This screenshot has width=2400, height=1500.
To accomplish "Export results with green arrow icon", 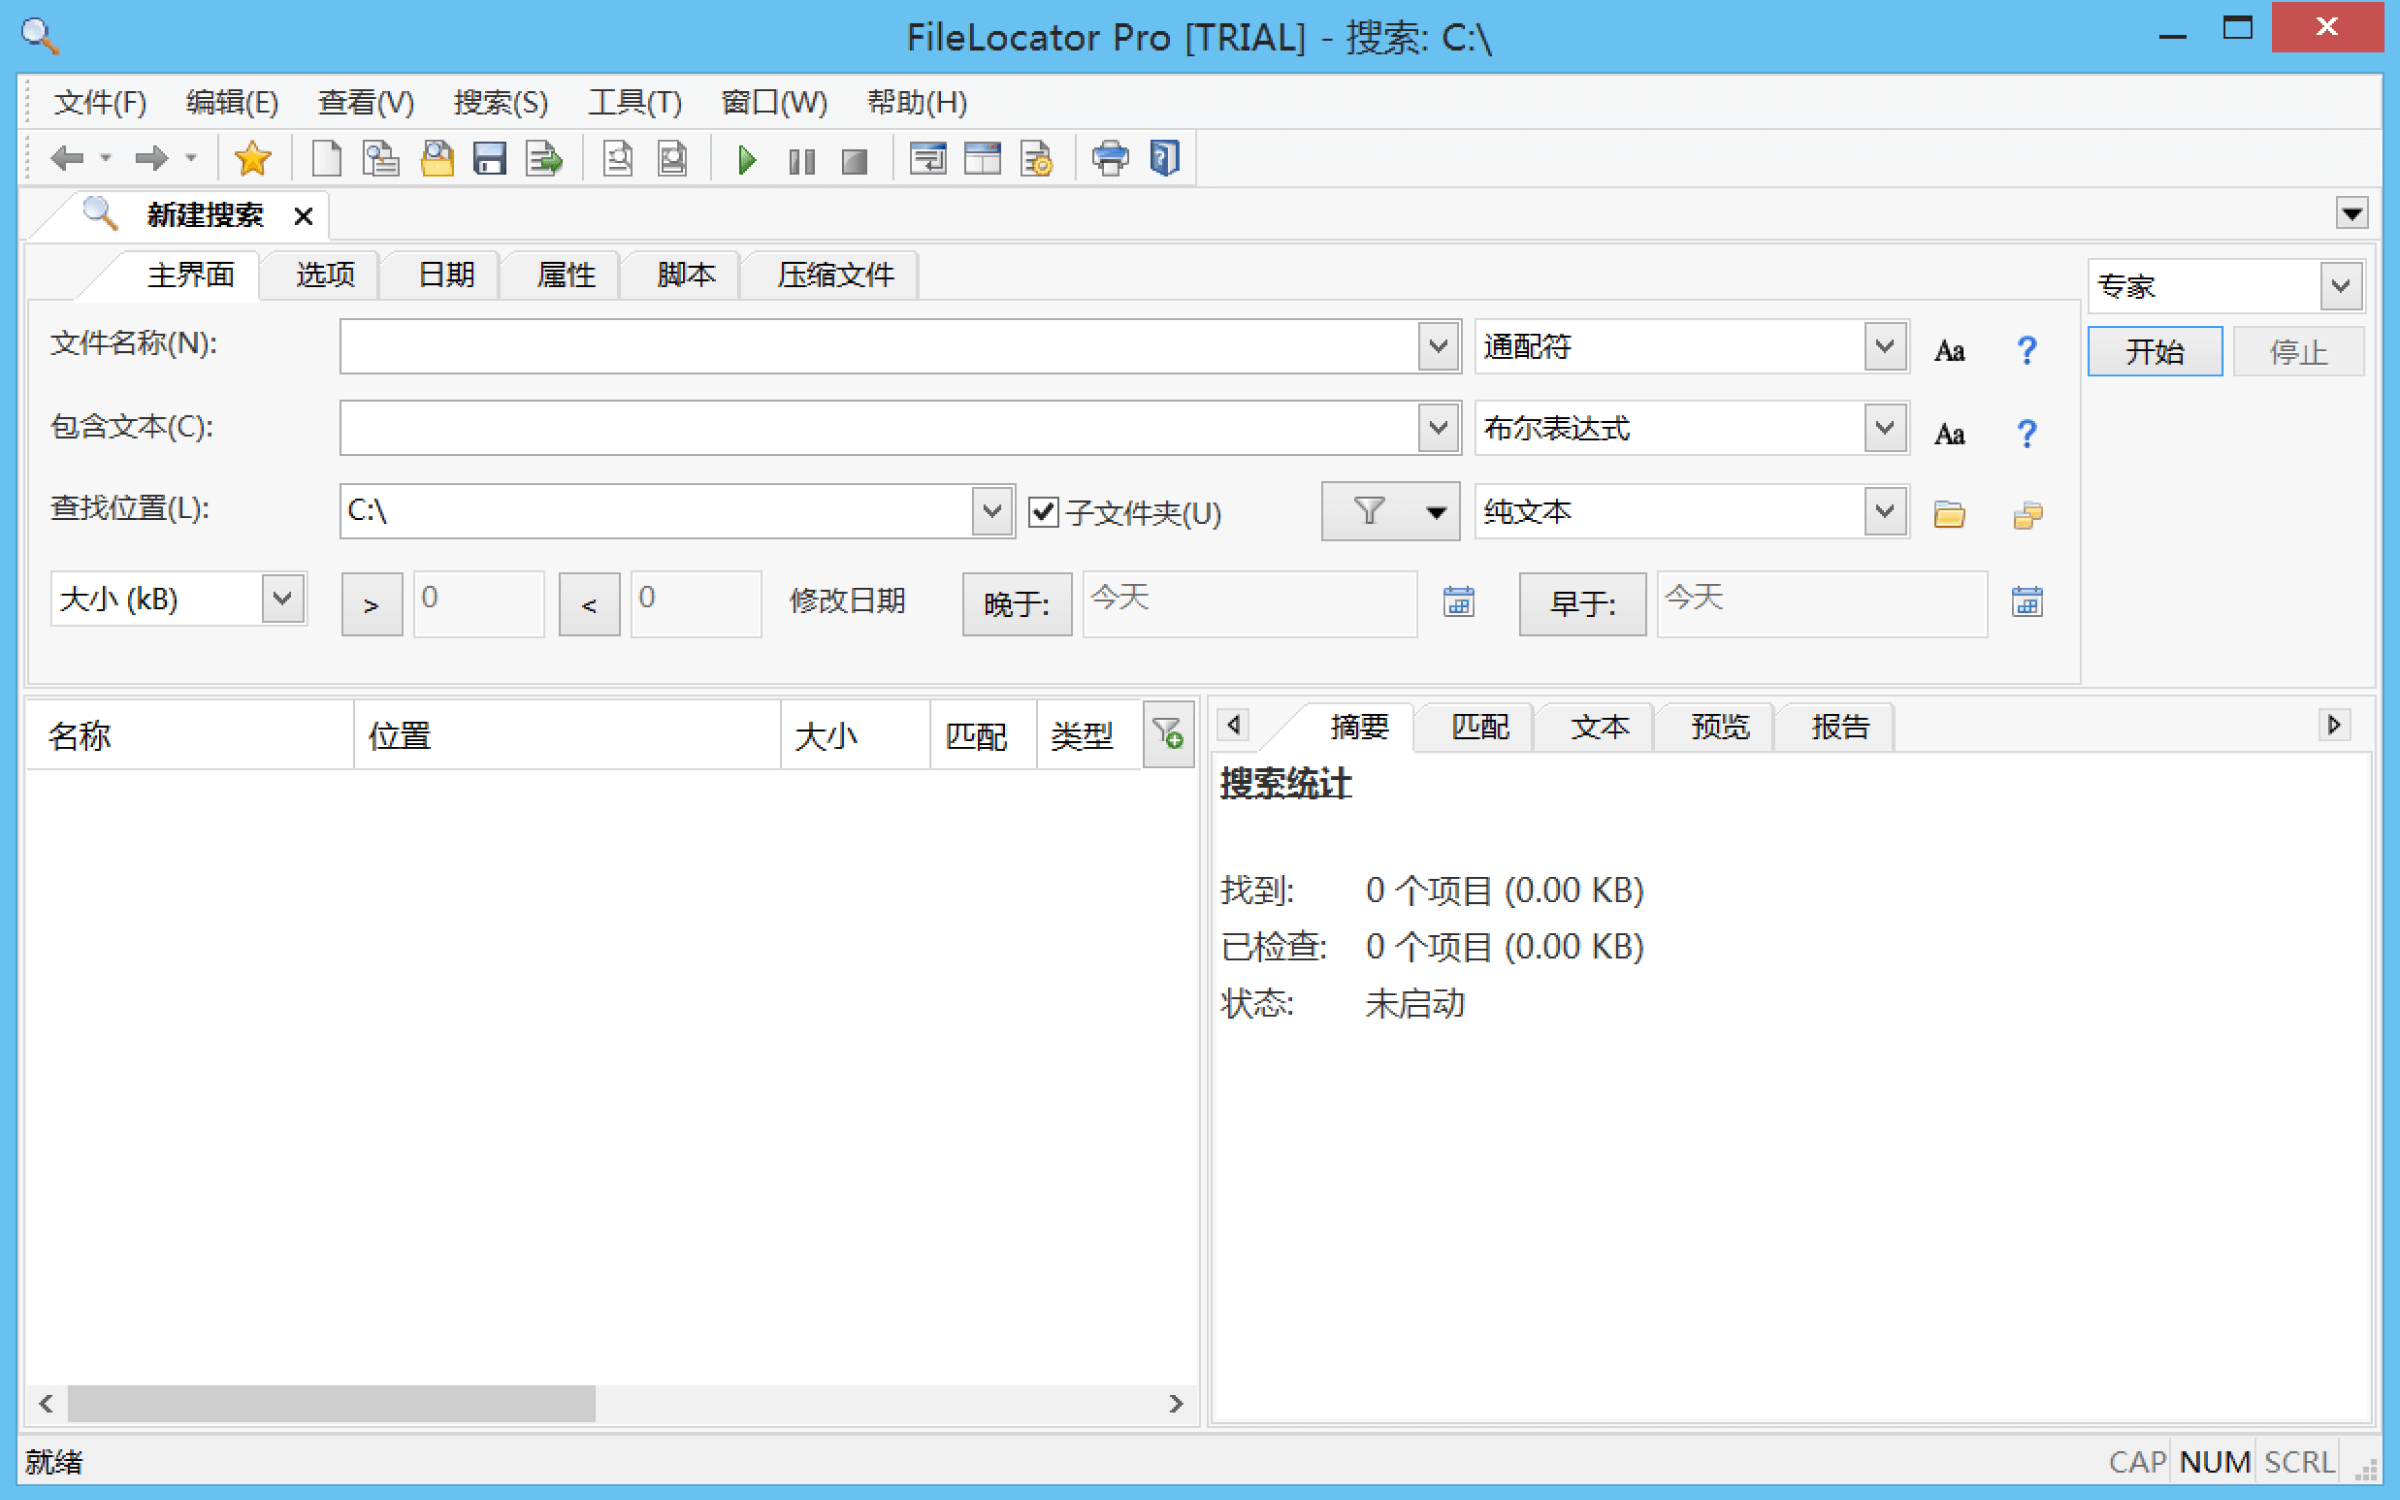I will tap(545, 158).
